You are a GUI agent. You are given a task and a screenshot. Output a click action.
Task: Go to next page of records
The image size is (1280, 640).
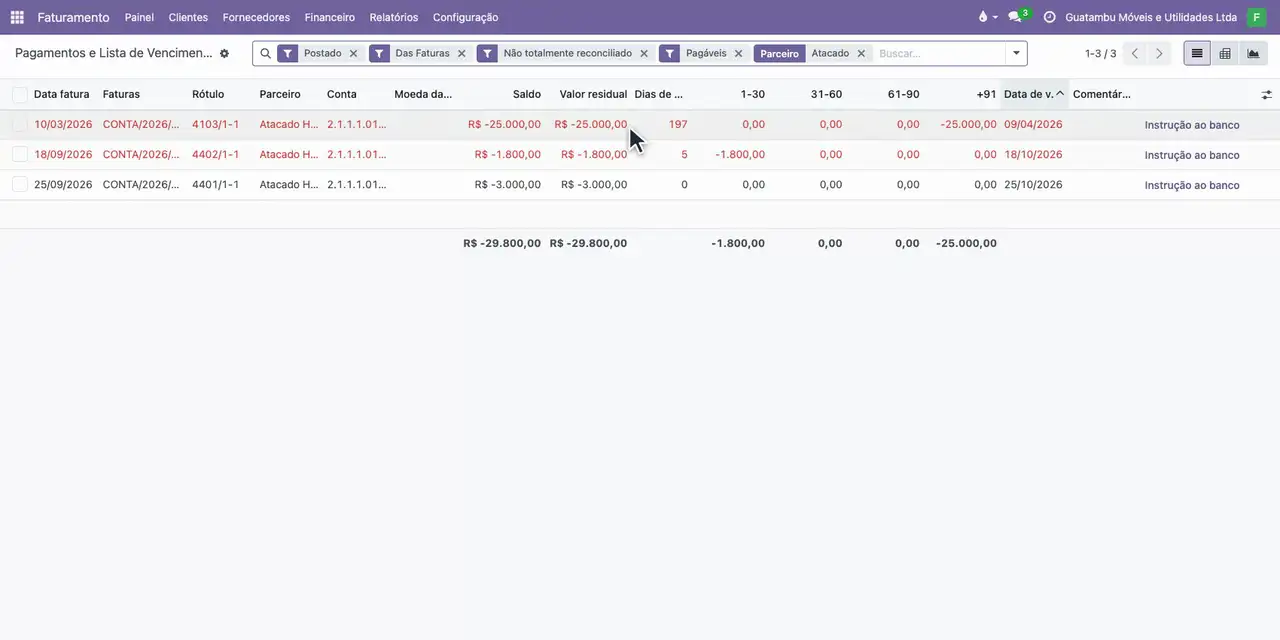pos(1159,54)
